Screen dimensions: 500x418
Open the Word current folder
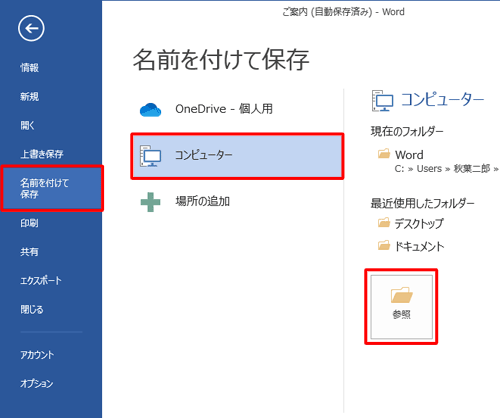coord(409,155)
